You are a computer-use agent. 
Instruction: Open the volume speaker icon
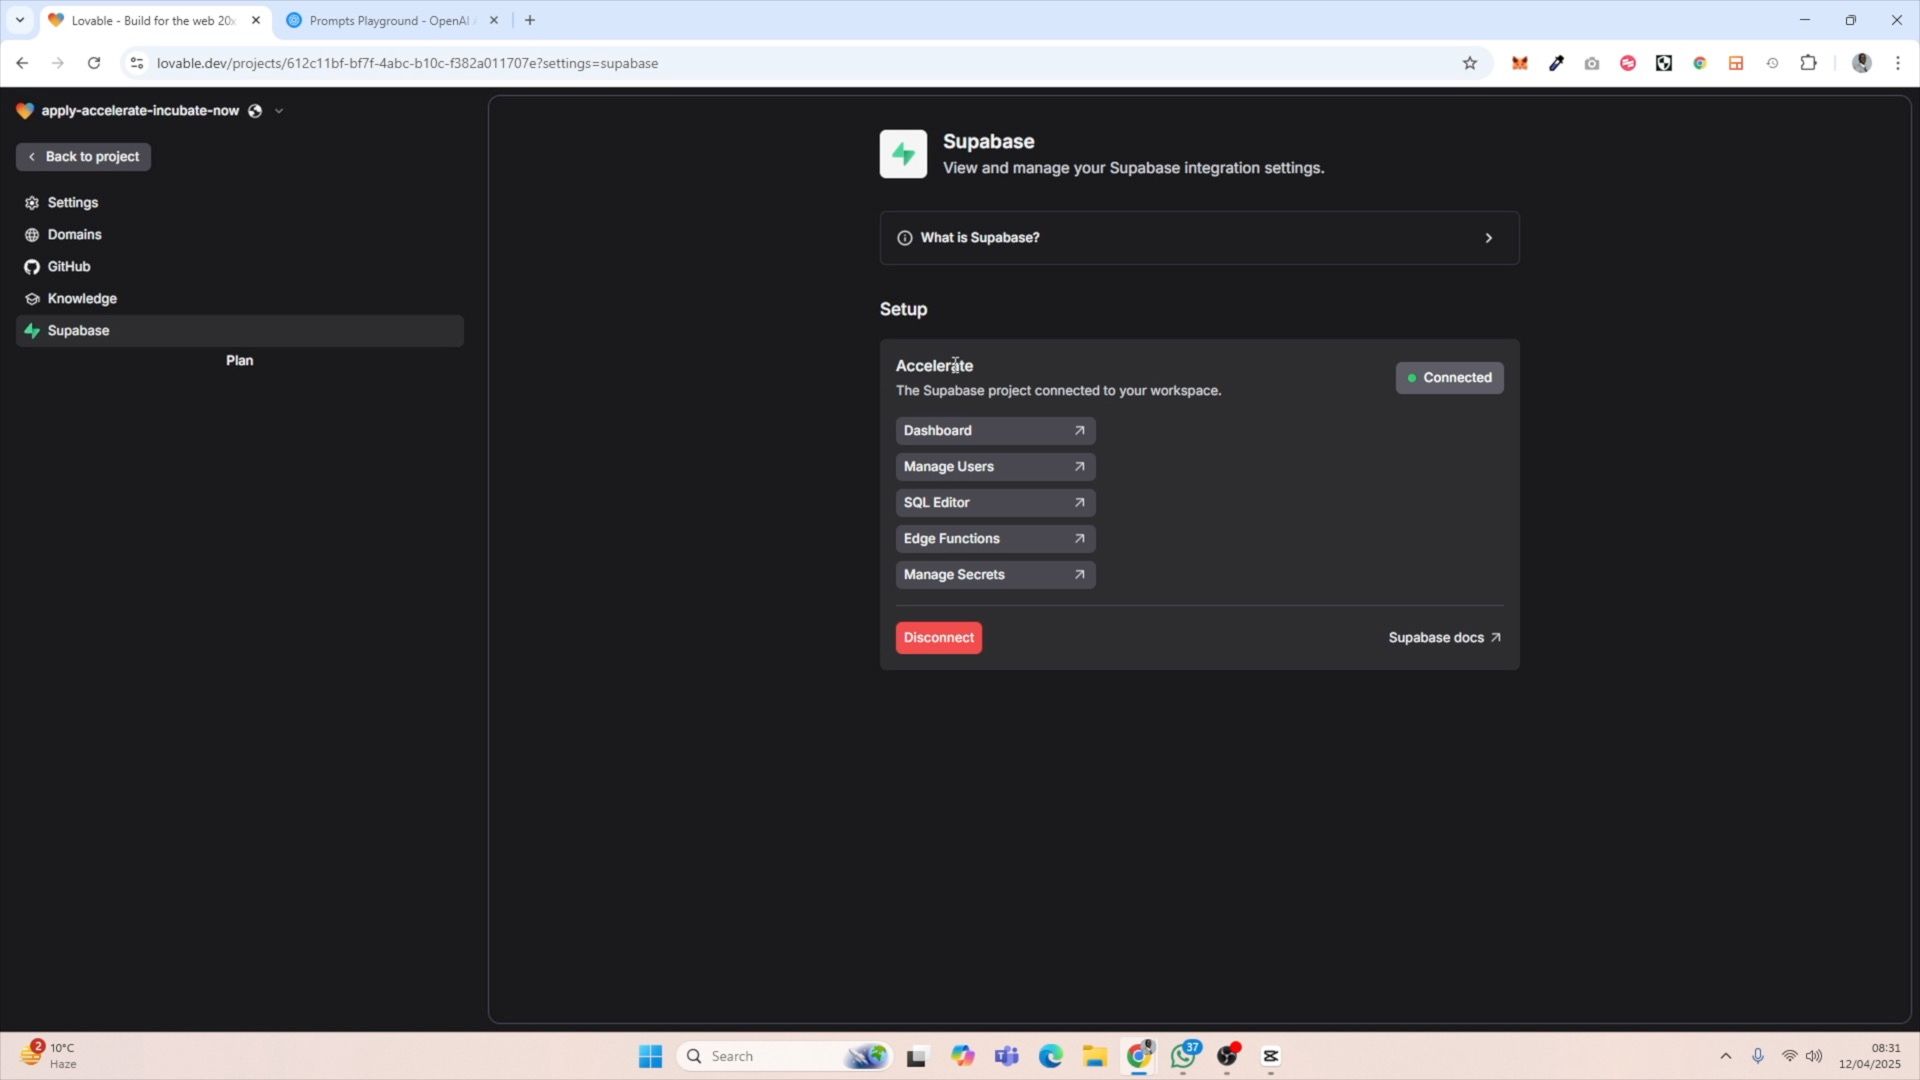tap(1814, 1056)
